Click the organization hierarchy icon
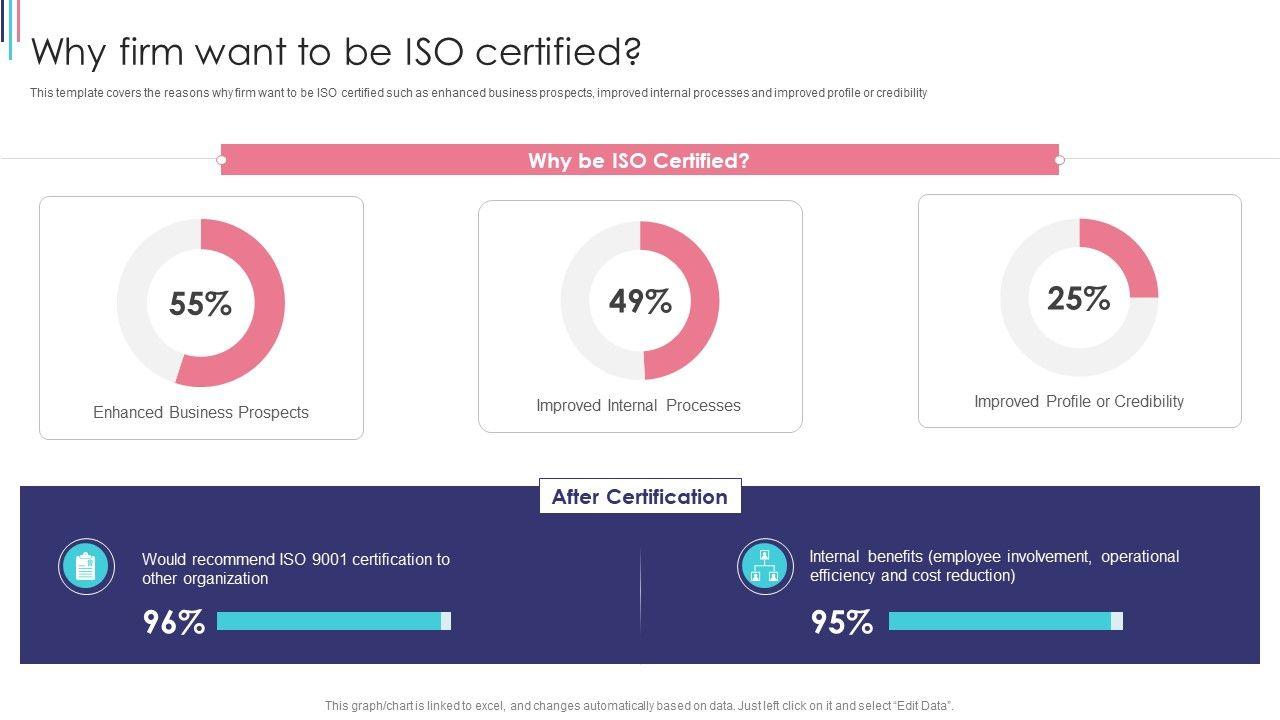The width and height of the screenshot is (1280, 720). (765, 566)
